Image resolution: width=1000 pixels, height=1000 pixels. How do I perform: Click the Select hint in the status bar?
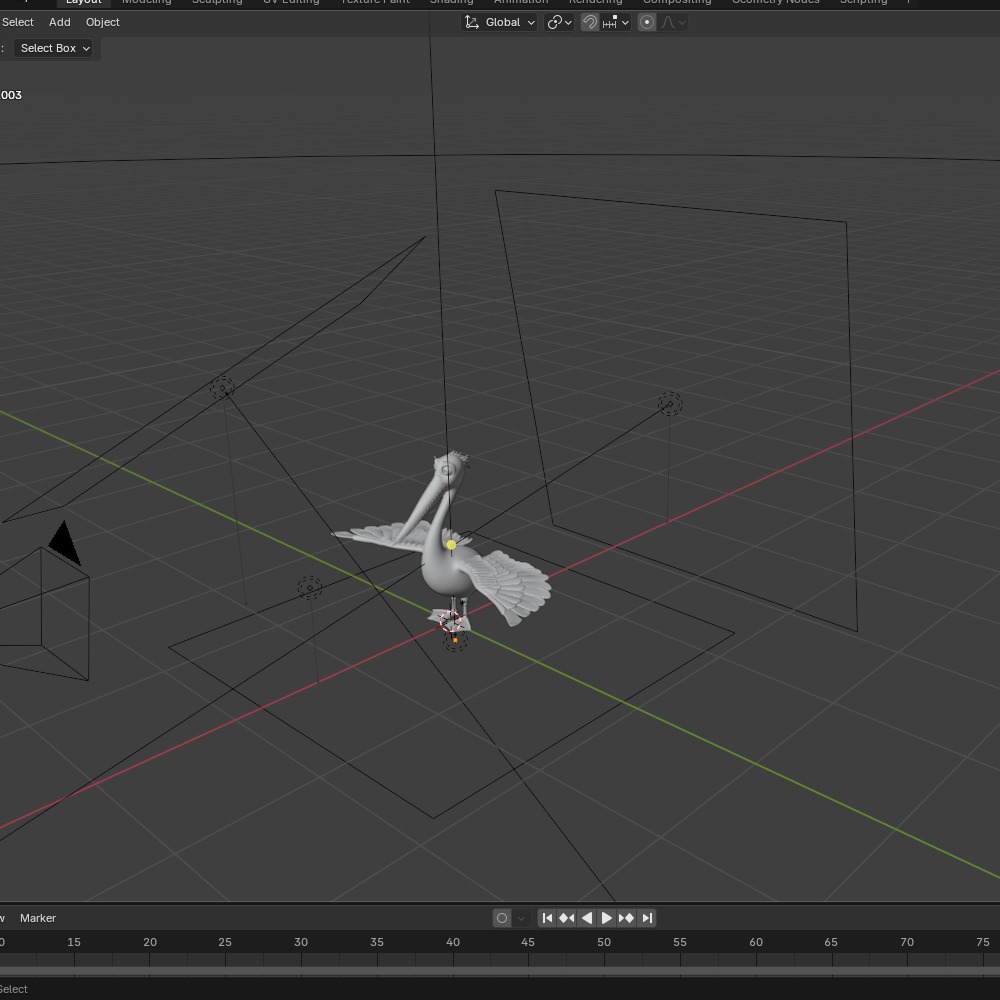(x=13, y=989)
